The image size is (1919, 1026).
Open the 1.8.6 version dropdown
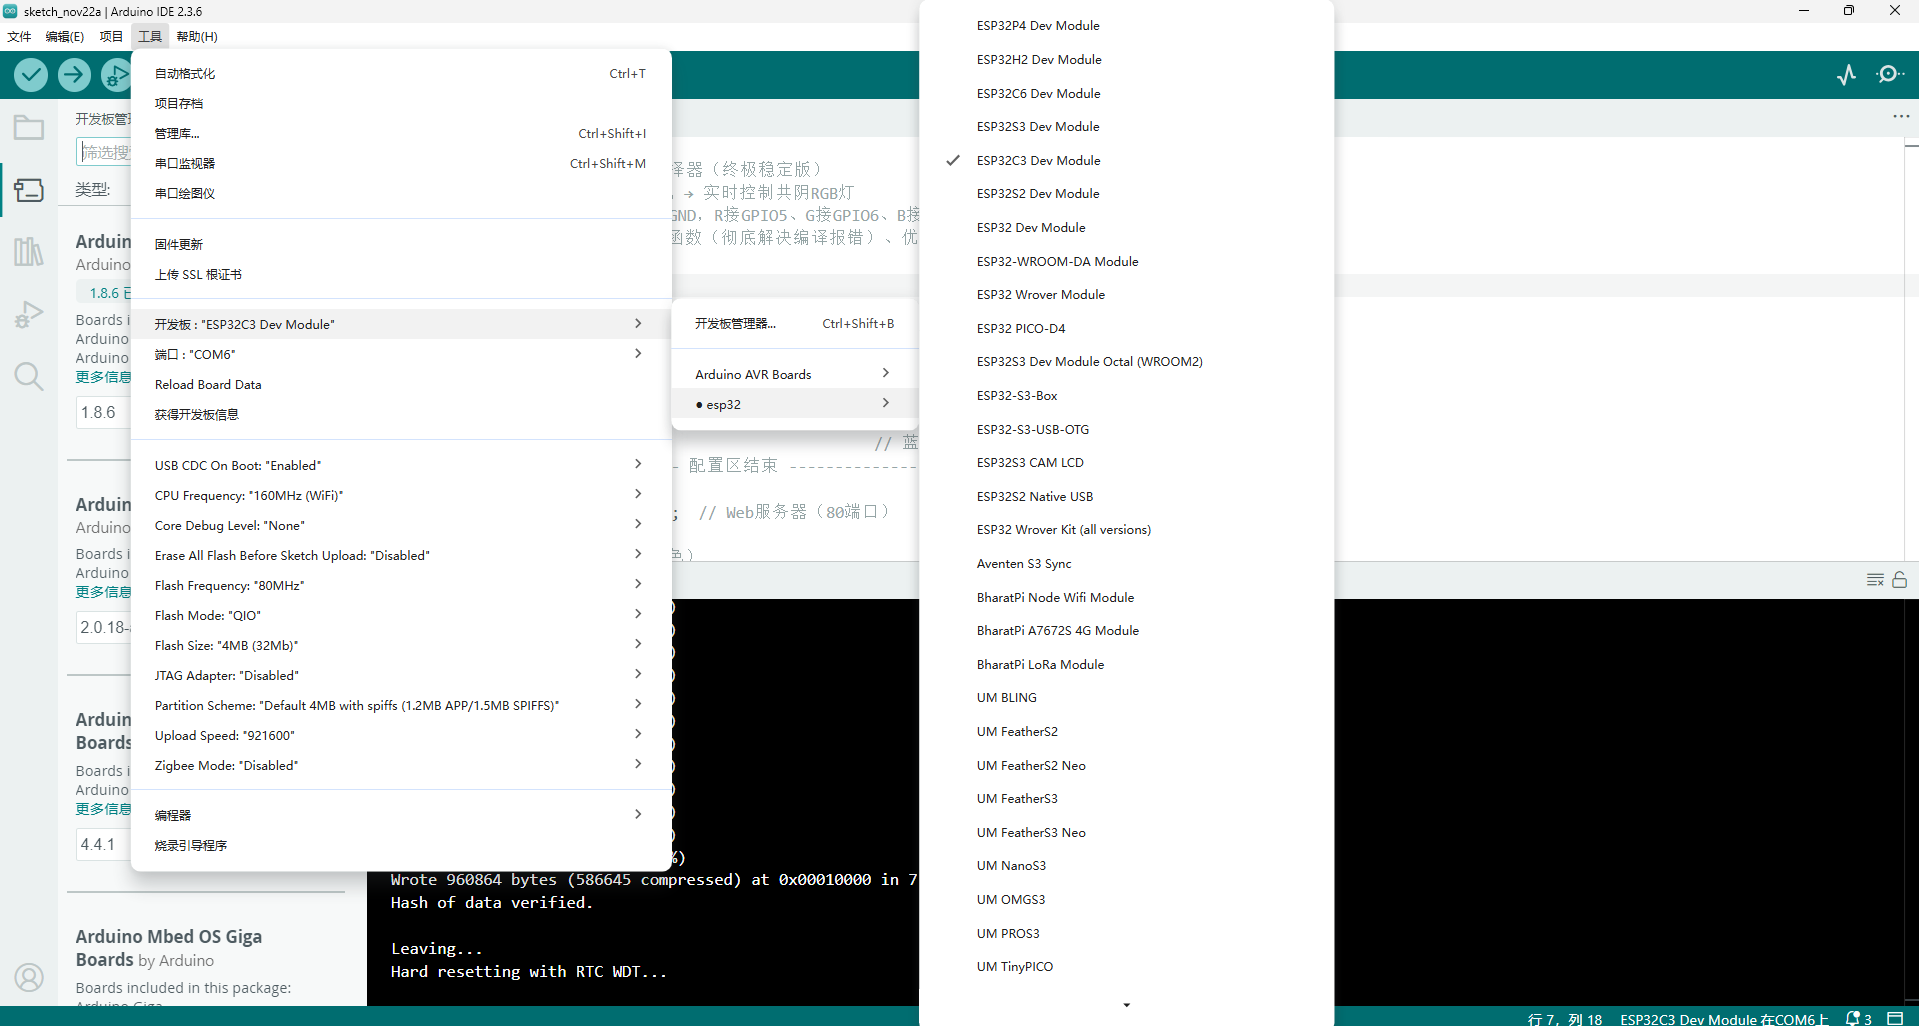(x=103, y=412)
